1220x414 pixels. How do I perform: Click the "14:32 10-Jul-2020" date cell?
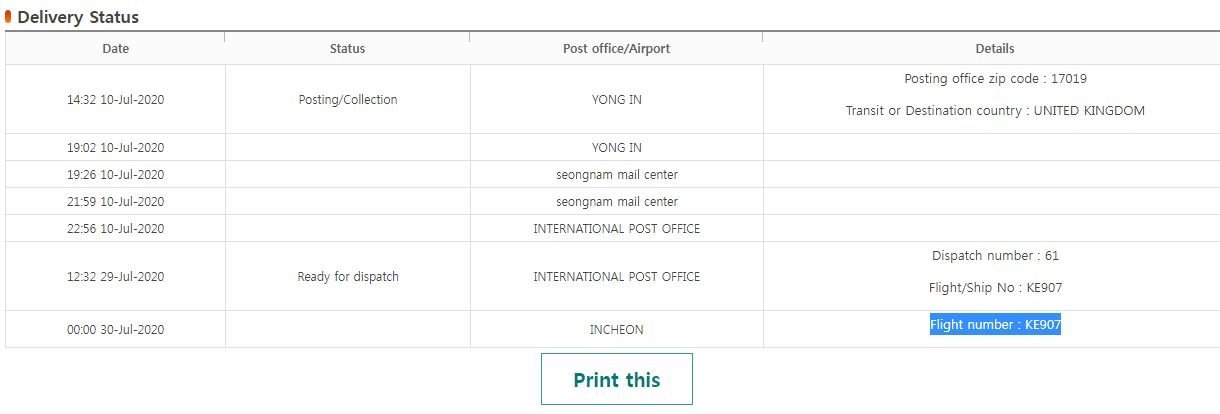(115, 100)
